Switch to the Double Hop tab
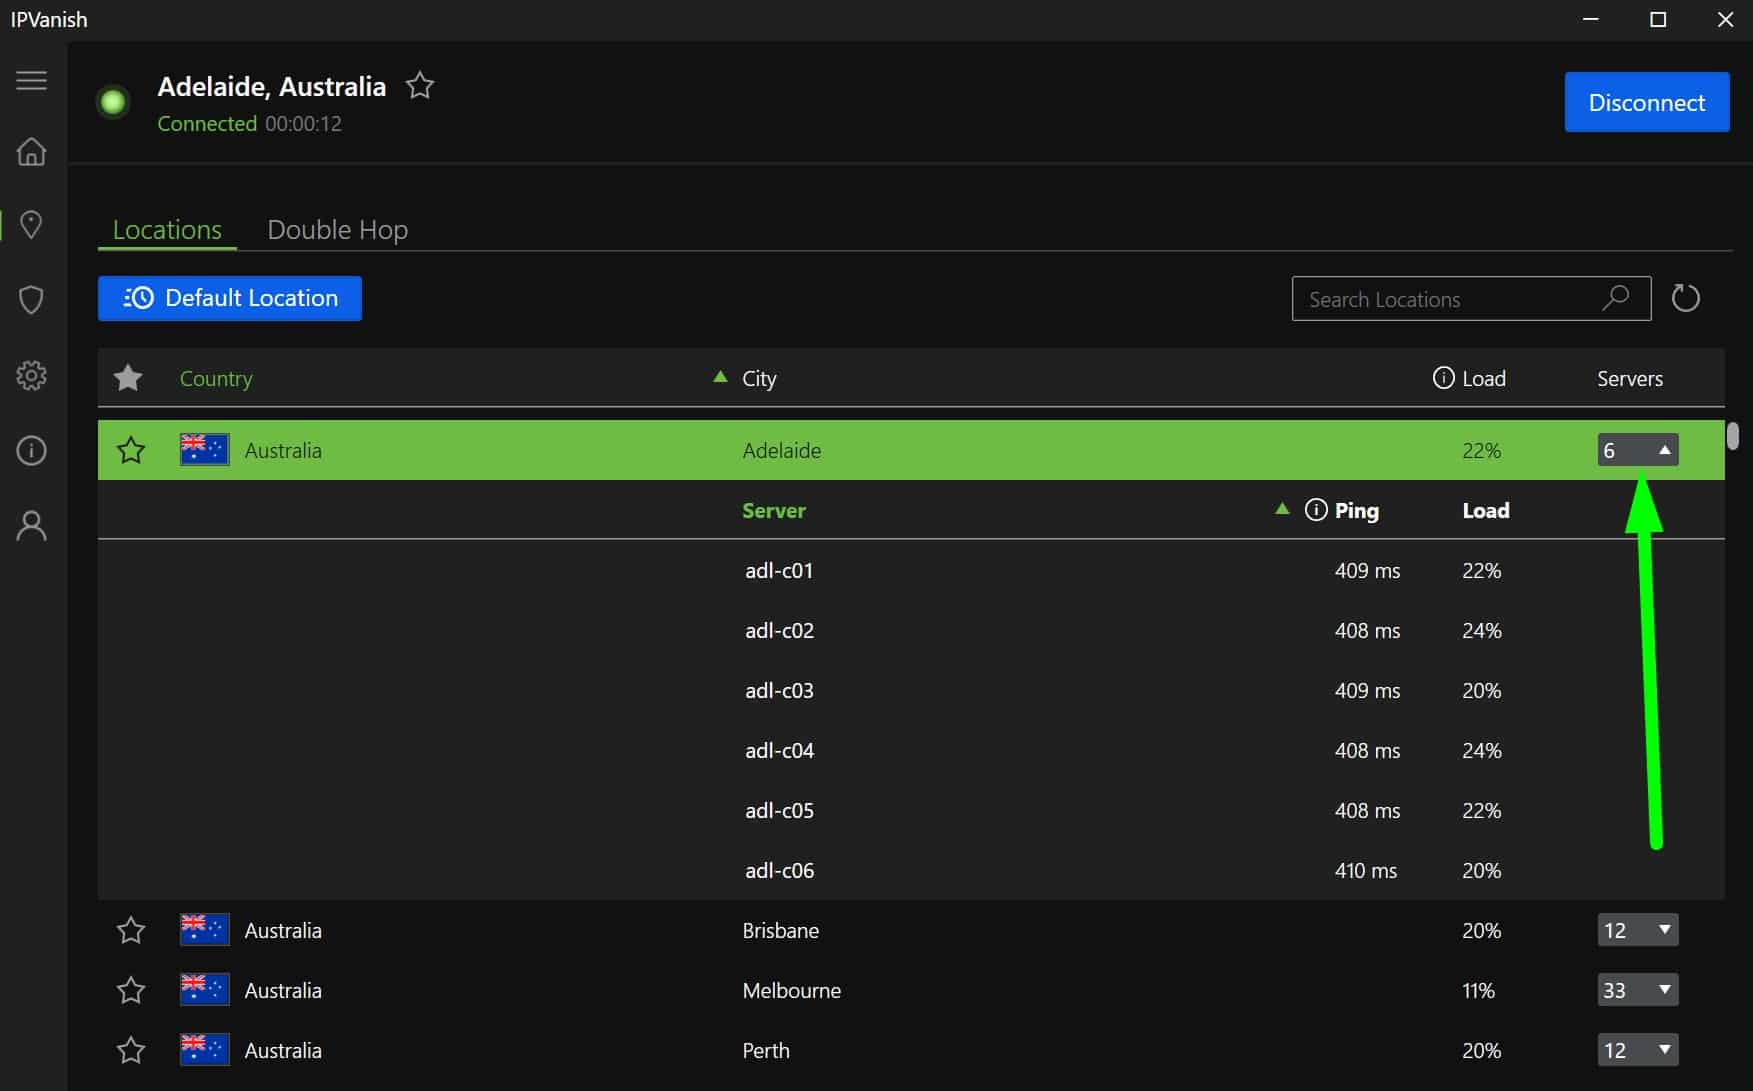Viewport: 1753px width, 1091px height. click(x=338, y=229)
